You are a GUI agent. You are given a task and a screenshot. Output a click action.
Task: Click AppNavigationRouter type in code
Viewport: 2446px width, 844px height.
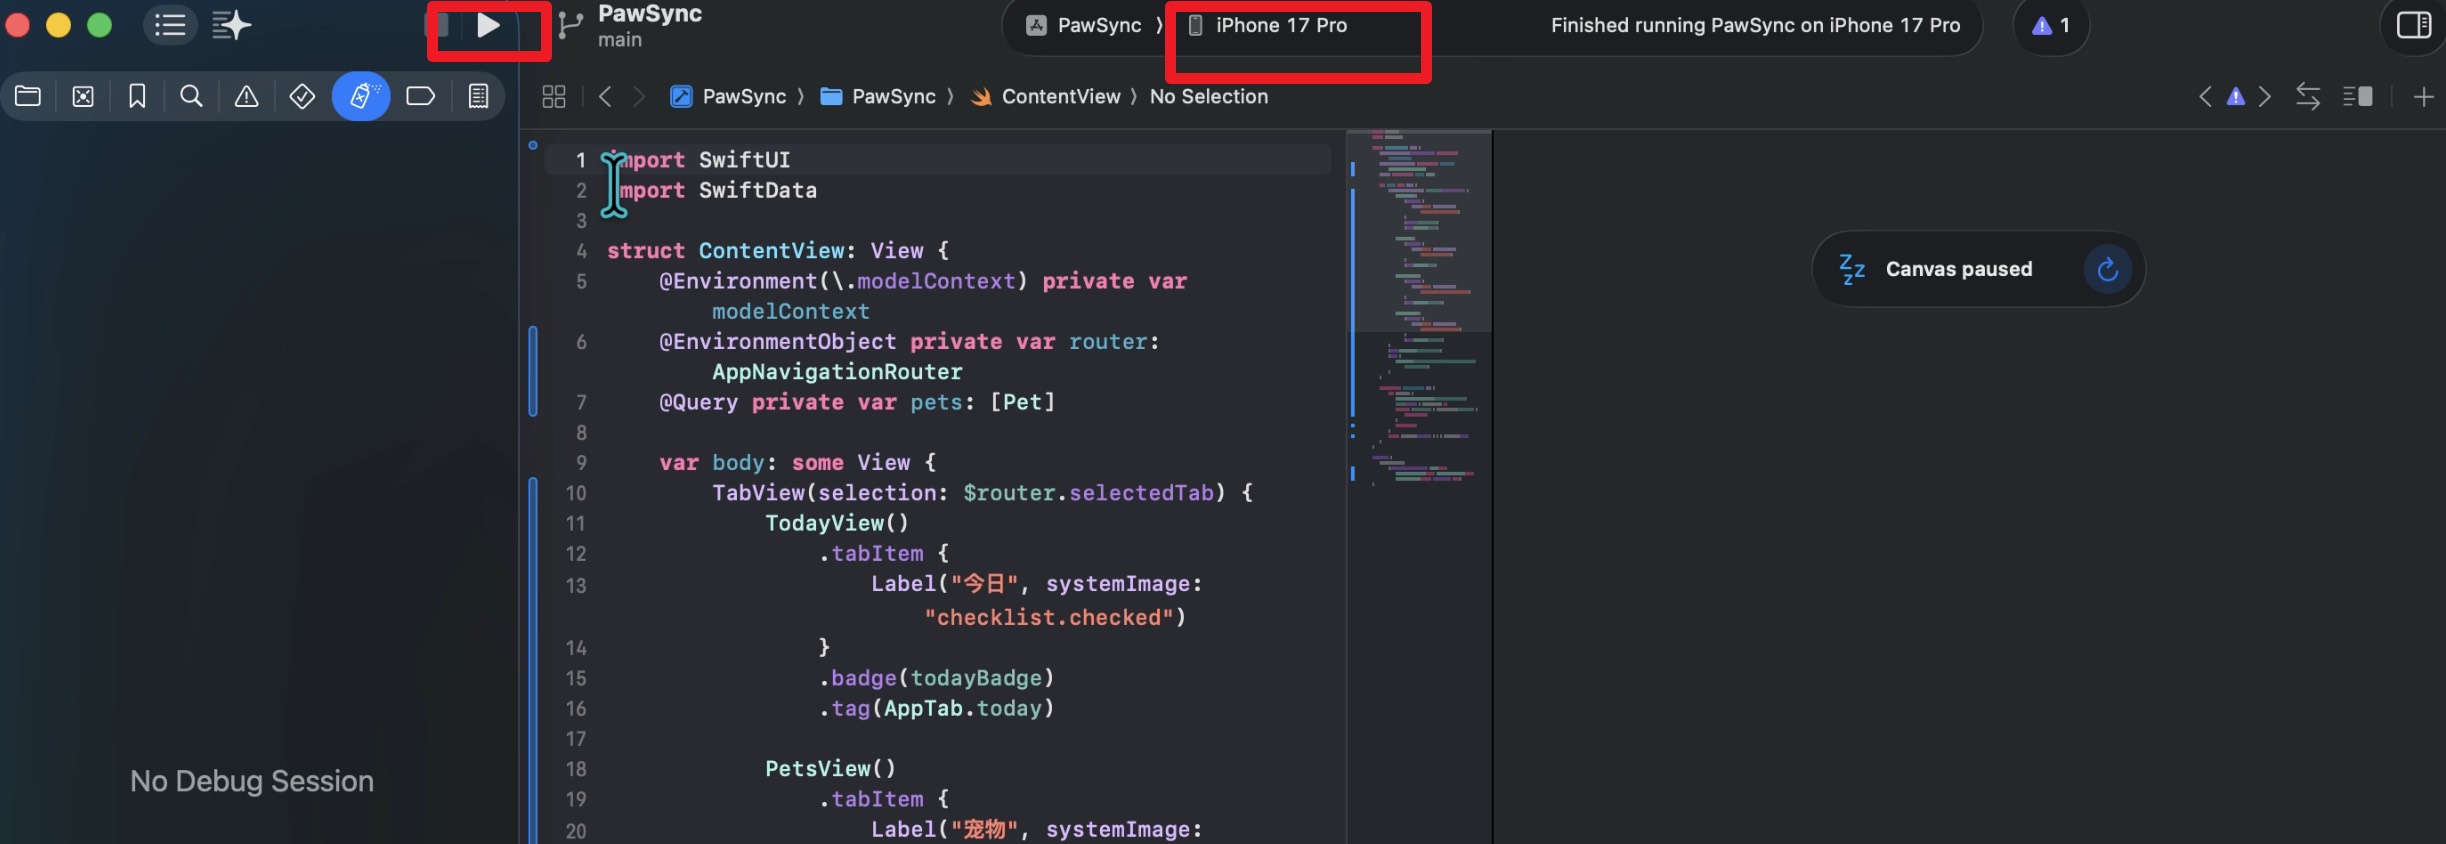click(x=837, y=372)
